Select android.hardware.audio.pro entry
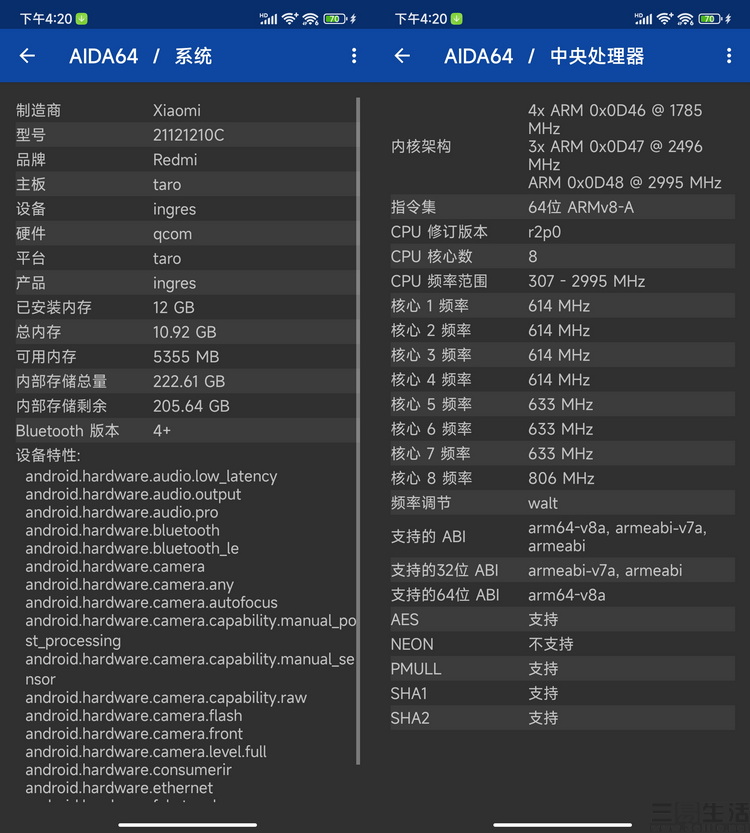 pyautogui.click(x=122, y=513)
